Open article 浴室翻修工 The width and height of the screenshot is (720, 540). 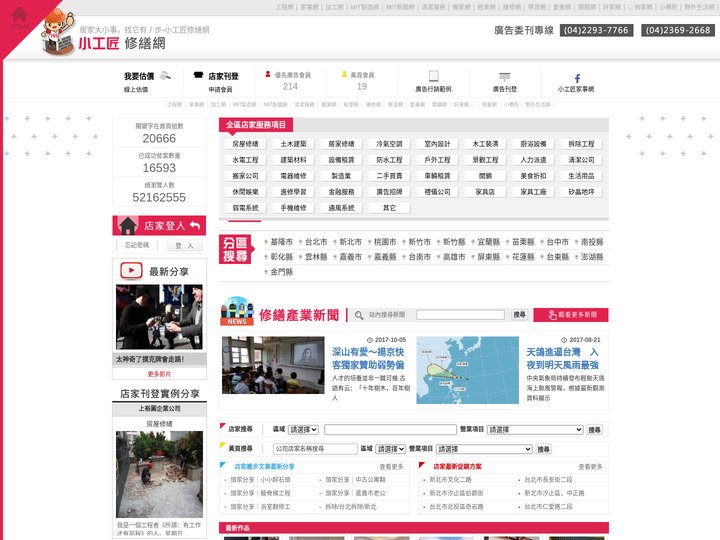pos(260,507)
